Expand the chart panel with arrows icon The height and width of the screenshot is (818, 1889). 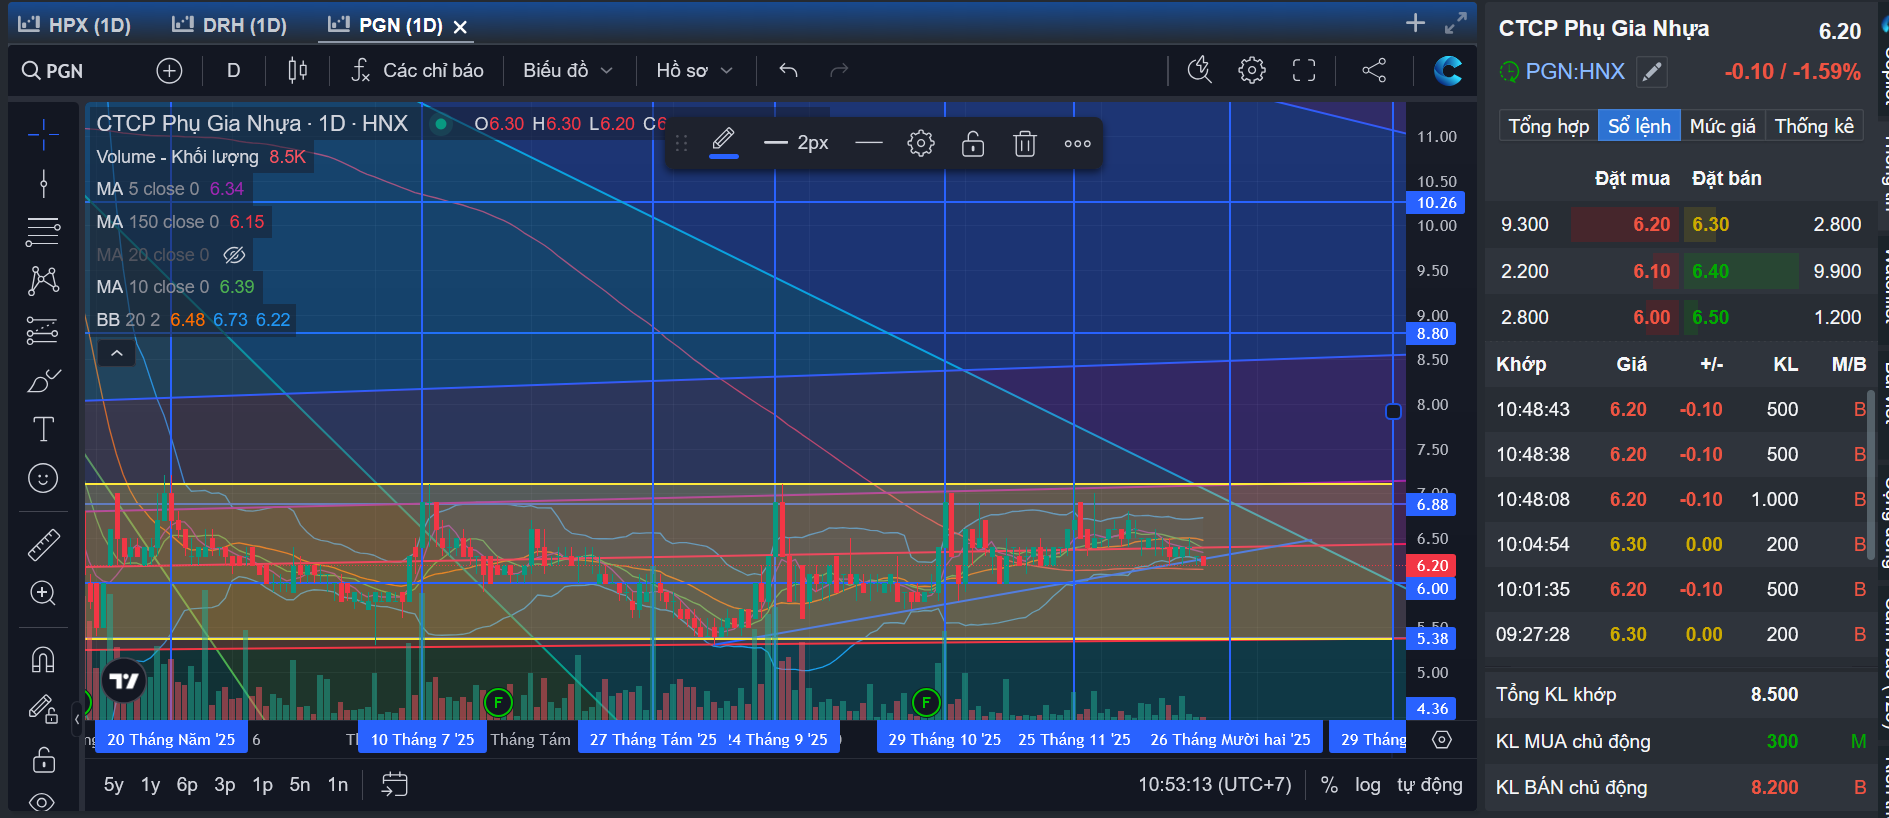(x=1456, y=23)
